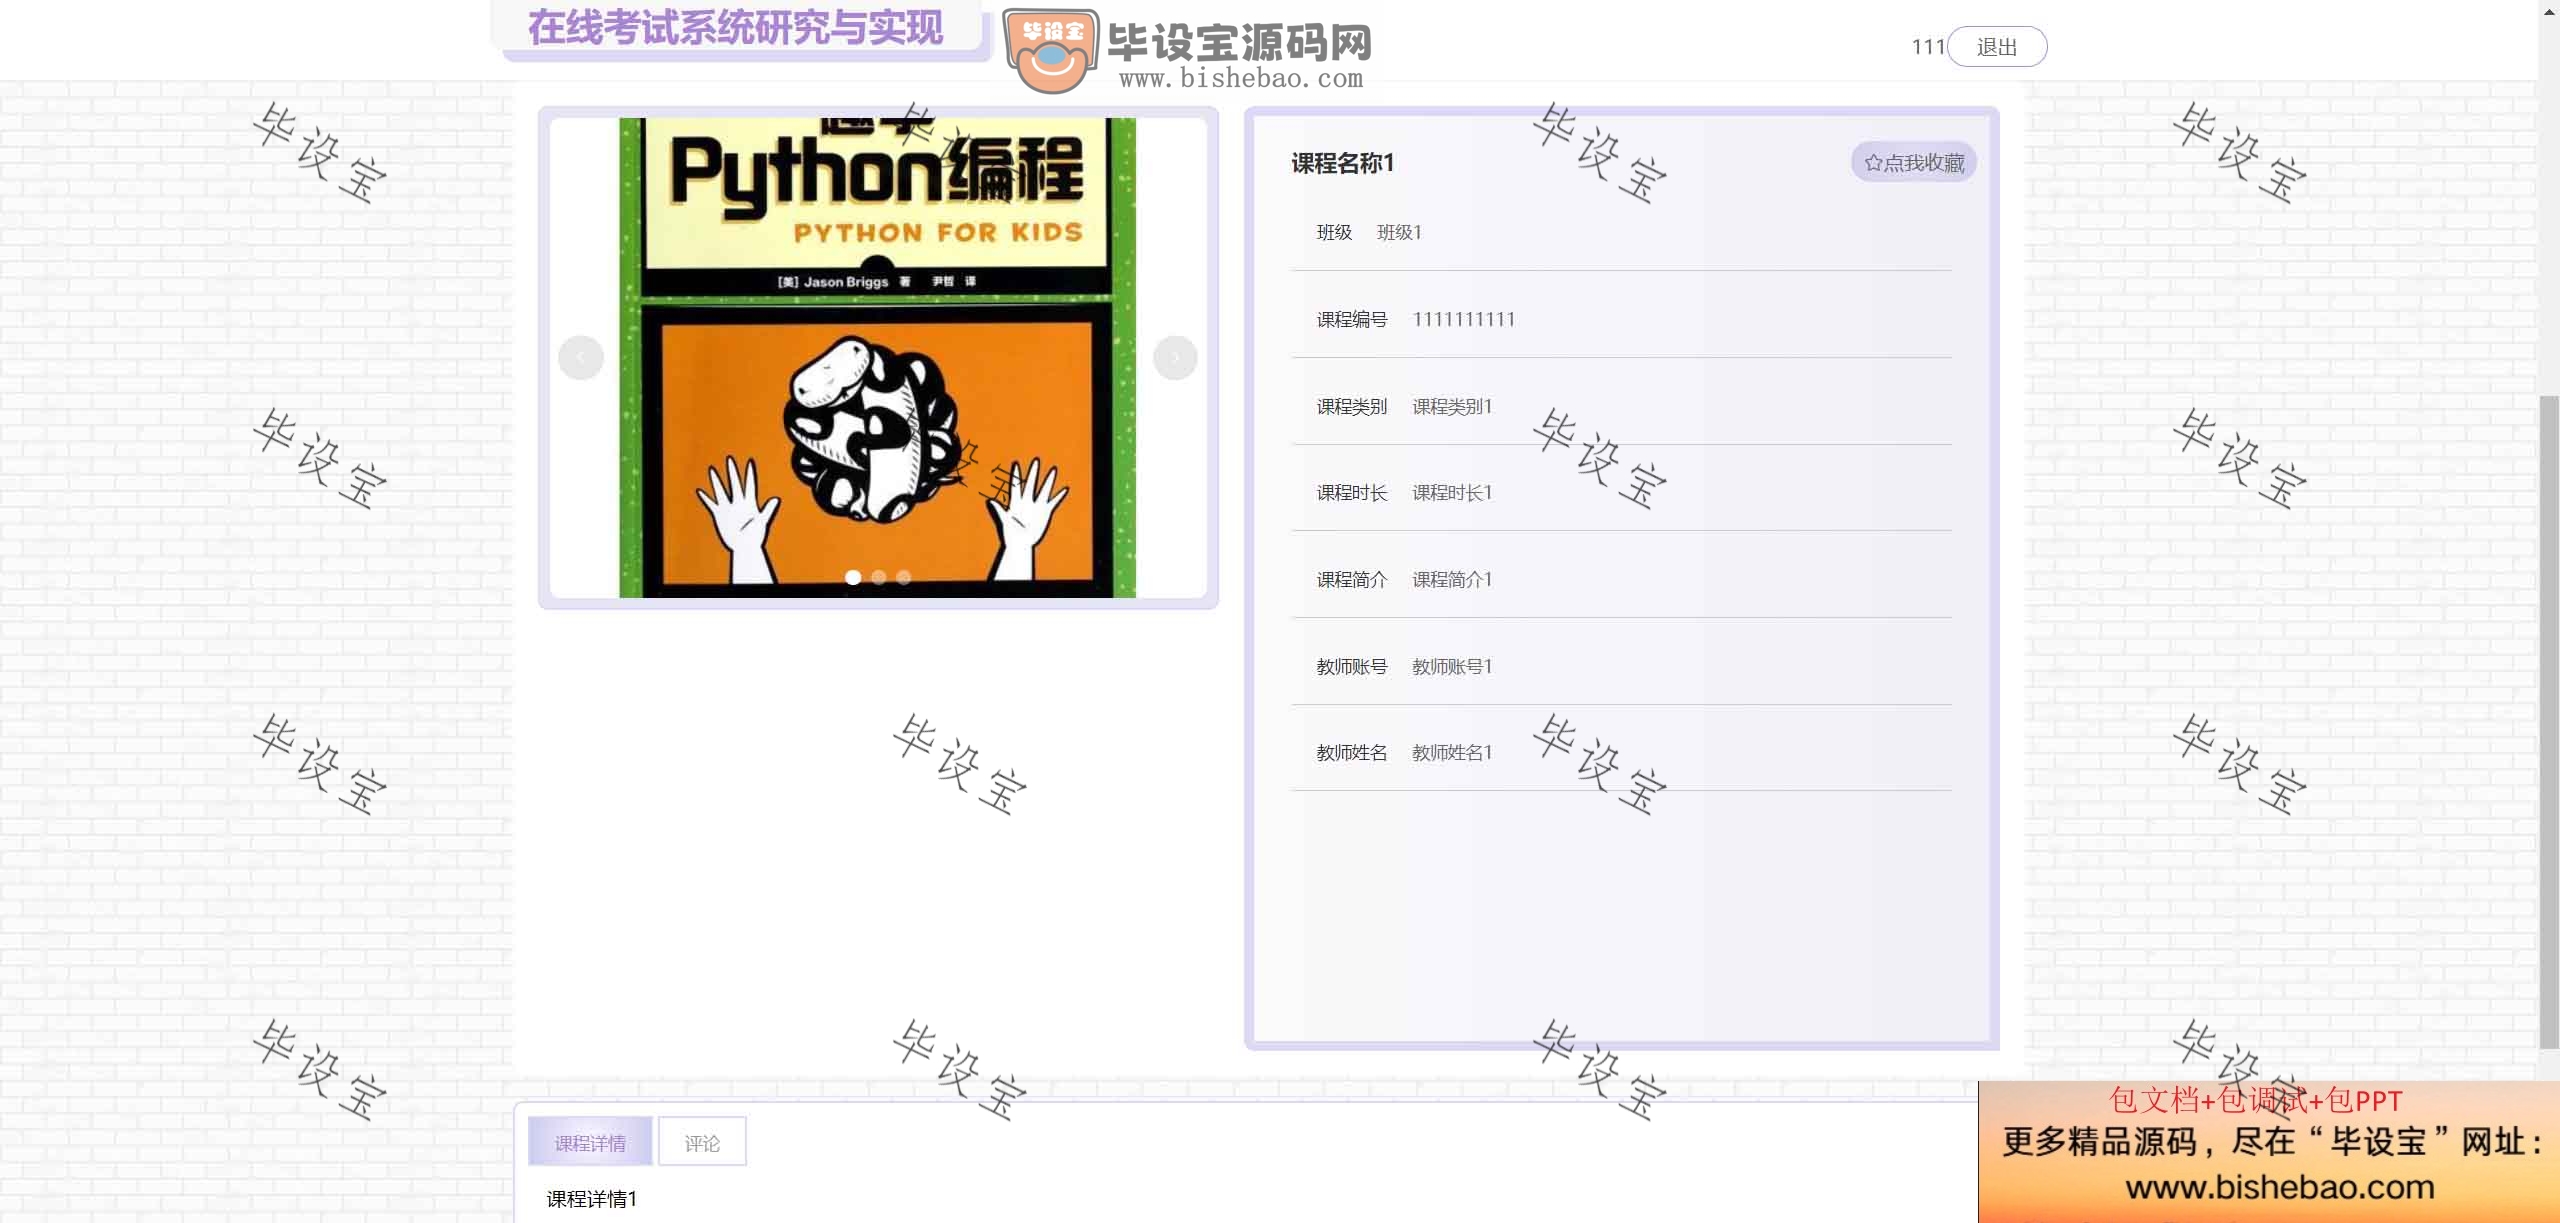Select the second carousel indicator dot
The height and width of the screenshot is (1223, 2560).
point(879,577)
